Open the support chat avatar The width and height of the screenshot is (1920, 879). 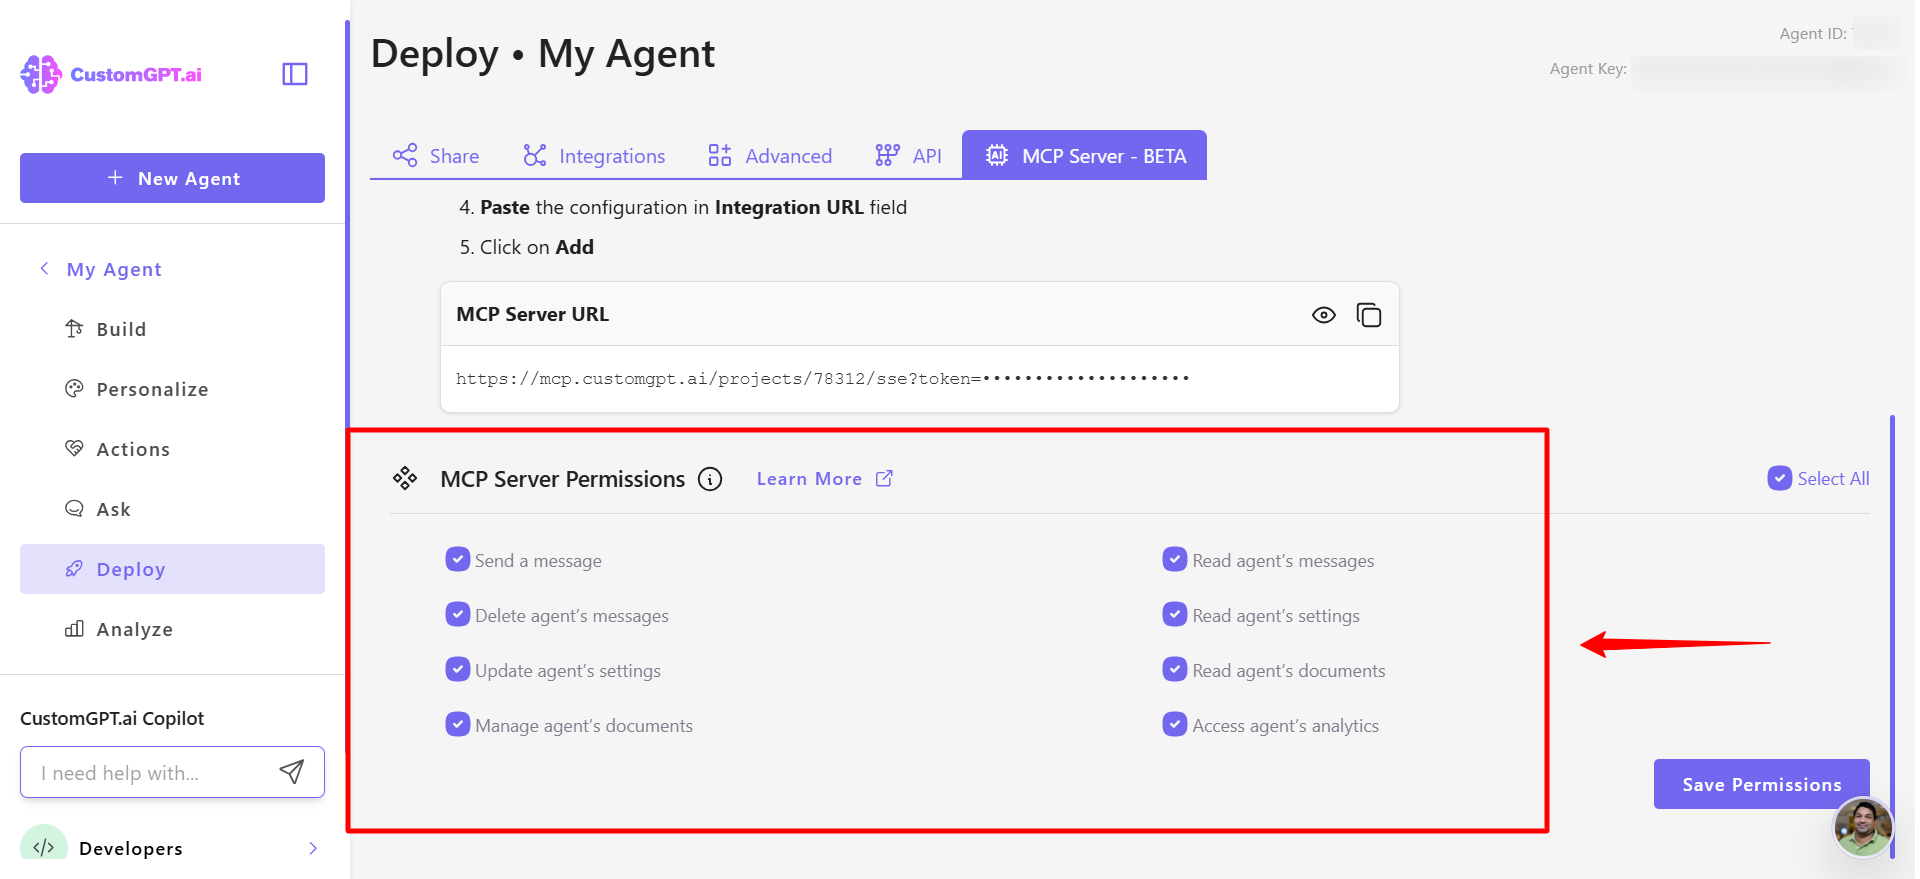(1863, 827)
